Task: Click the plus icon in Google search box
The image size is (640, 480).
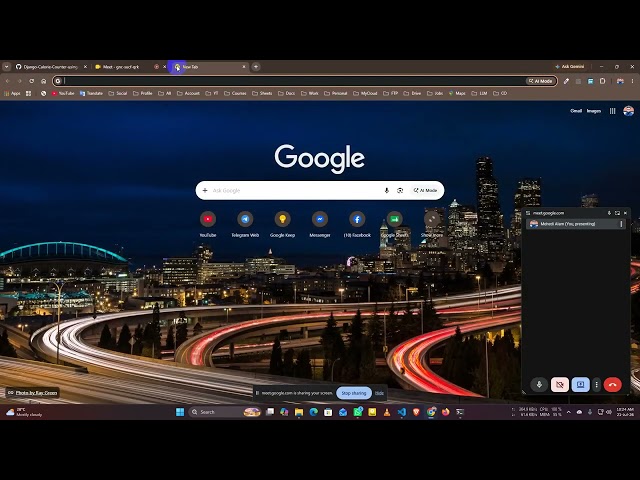Action: click(205, 191)
